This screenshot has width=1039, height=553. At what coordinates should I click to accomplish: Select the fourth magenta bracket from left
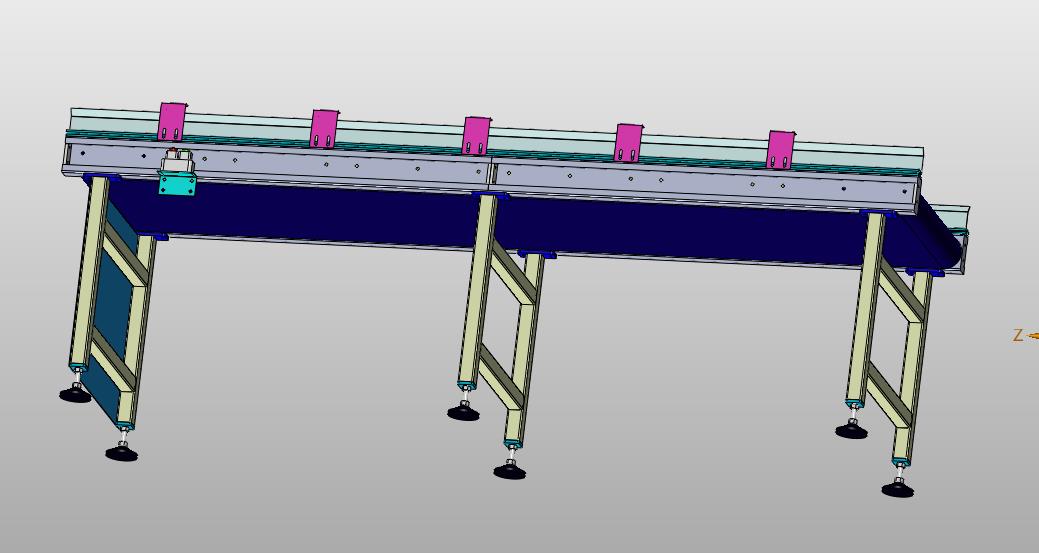pos(628,142)
